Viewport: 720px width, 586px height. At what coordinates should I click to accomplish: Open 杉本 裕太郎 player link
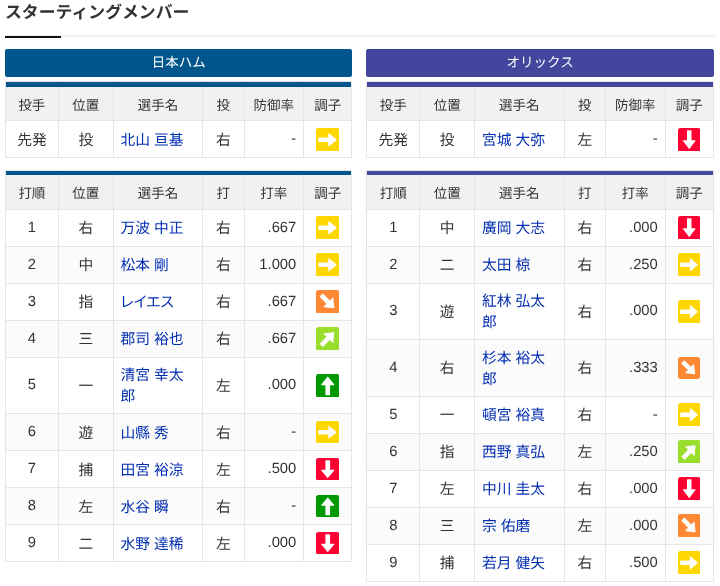[x=513, y=368]
